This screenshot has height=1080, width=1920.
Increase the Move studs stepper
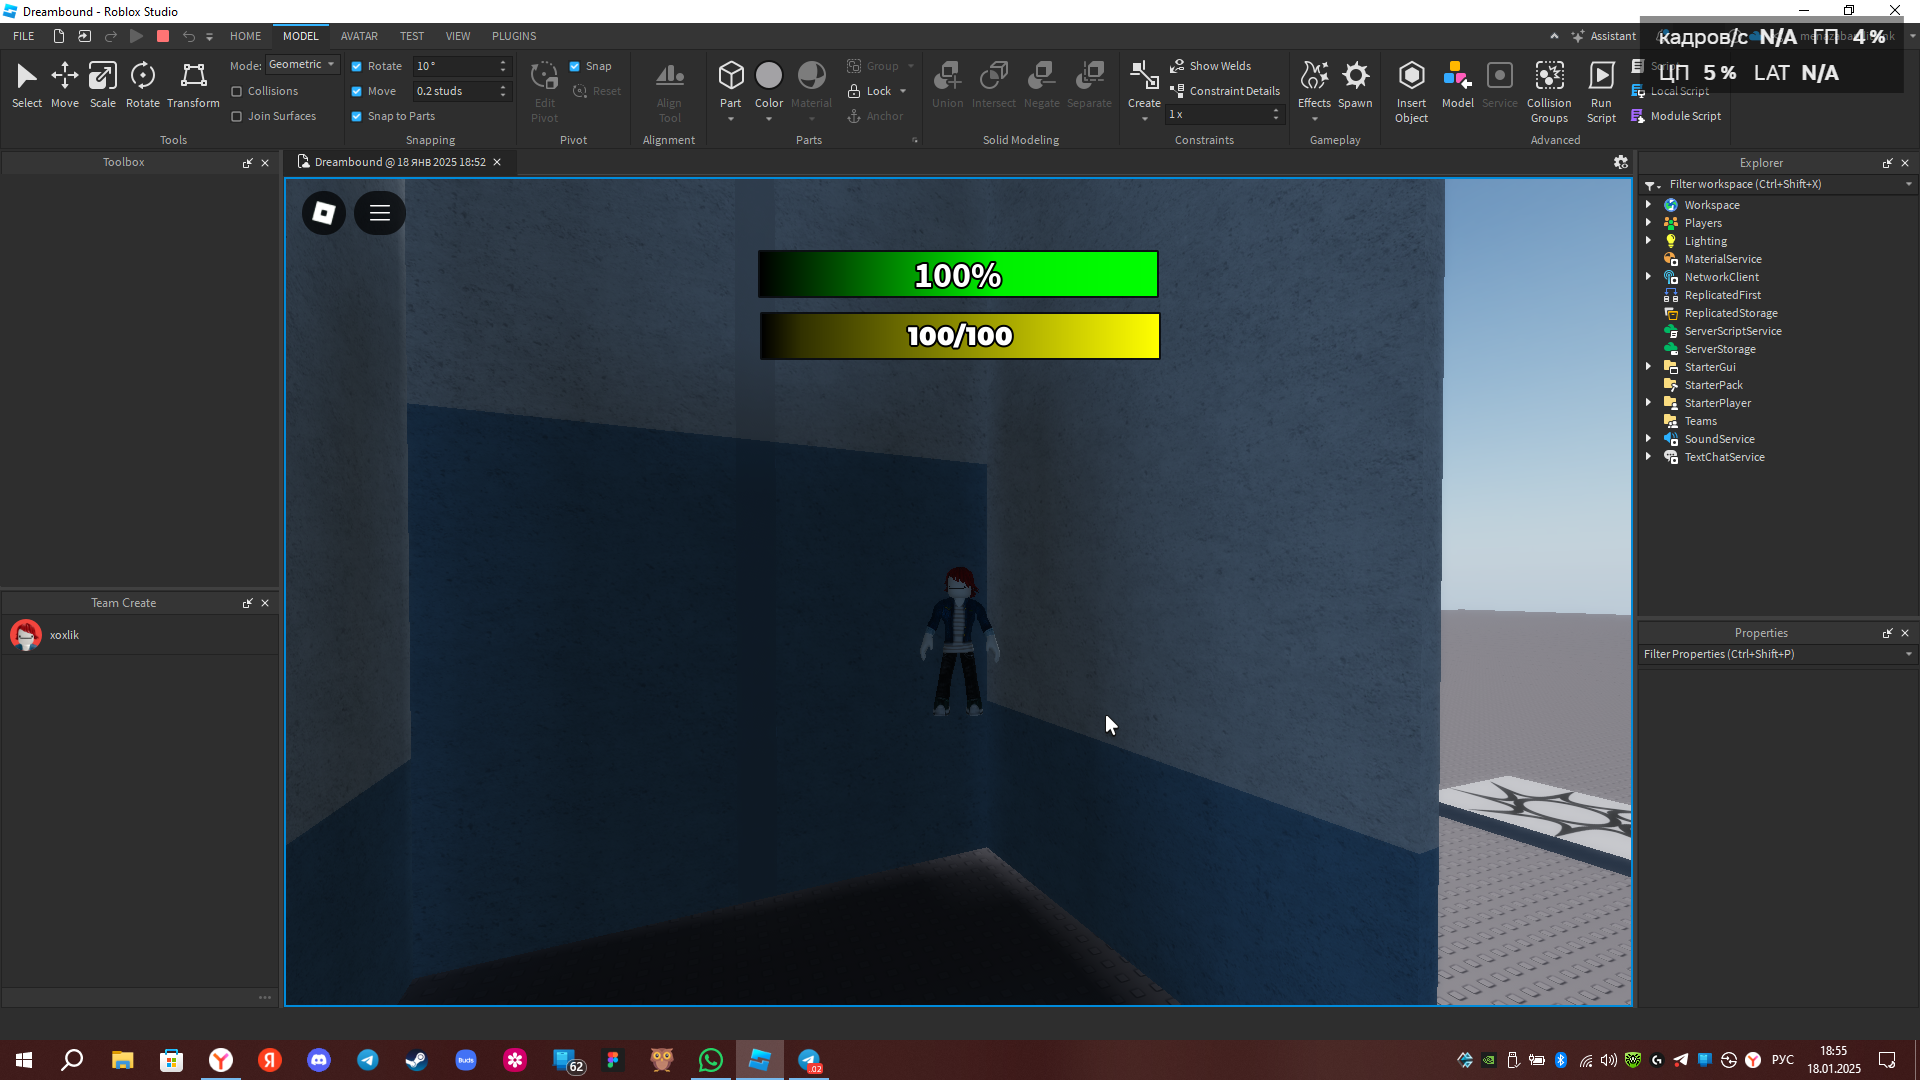pyautogui.click(x=503, y=87)
